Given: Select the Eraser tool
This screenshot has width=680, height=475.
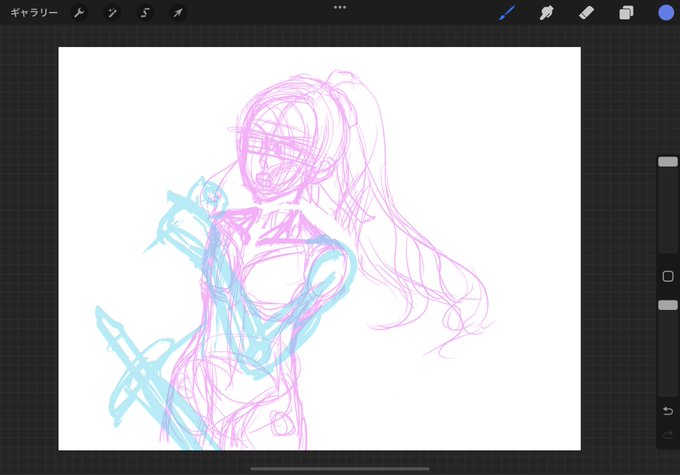Looking at the screenshot, I should (x=586, y=13).
